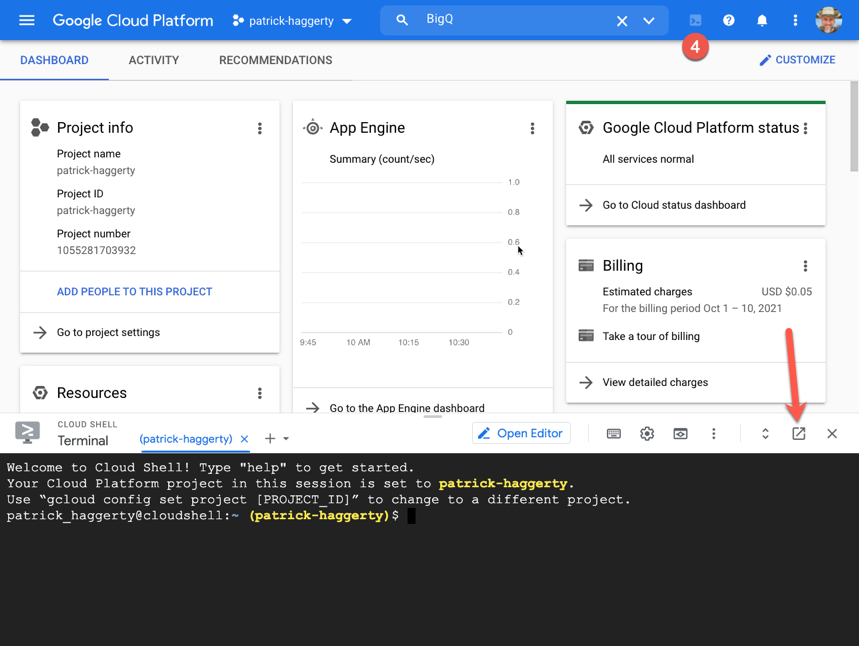Open the Project info card options menu
Viewport: 859px width, 646px height.
(260, 128)
